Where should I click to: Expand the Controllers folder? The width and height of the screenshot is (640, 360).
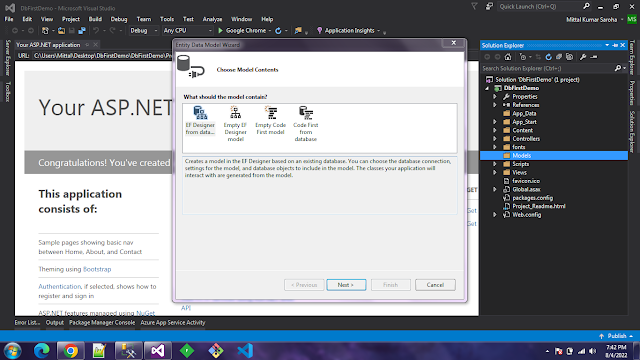[x=495, y=139]
